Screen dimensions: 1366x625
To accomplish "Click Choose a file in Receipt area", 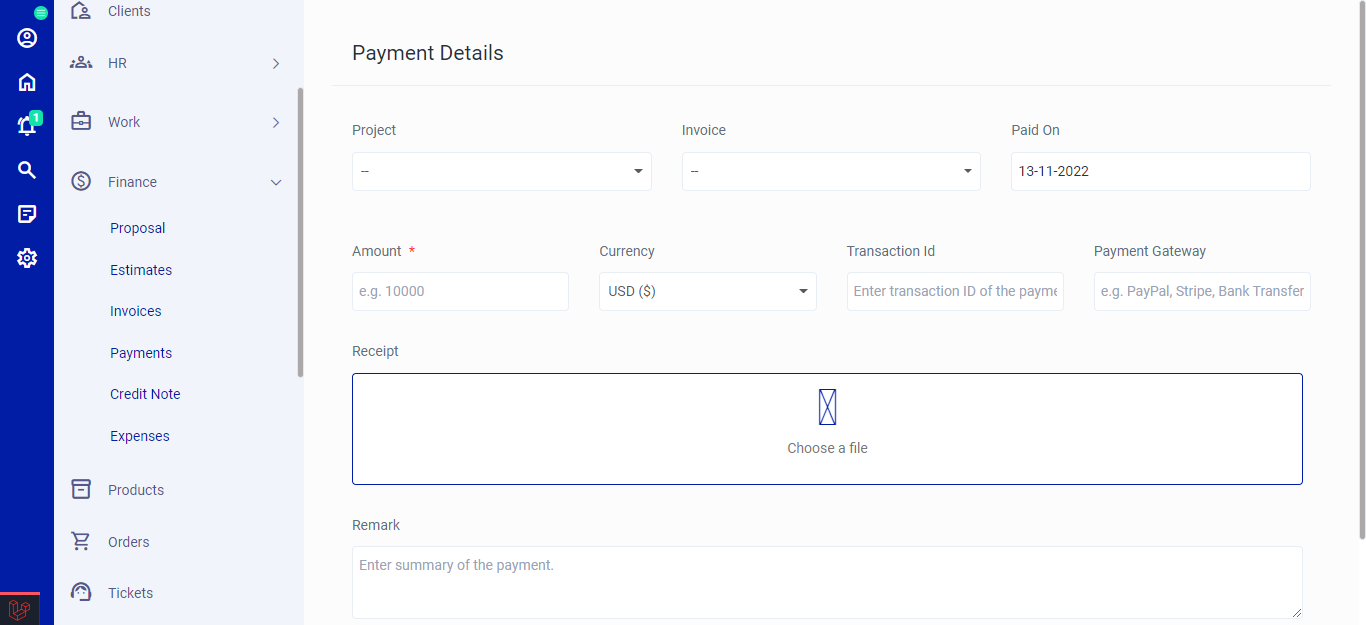I will [827, 428].
